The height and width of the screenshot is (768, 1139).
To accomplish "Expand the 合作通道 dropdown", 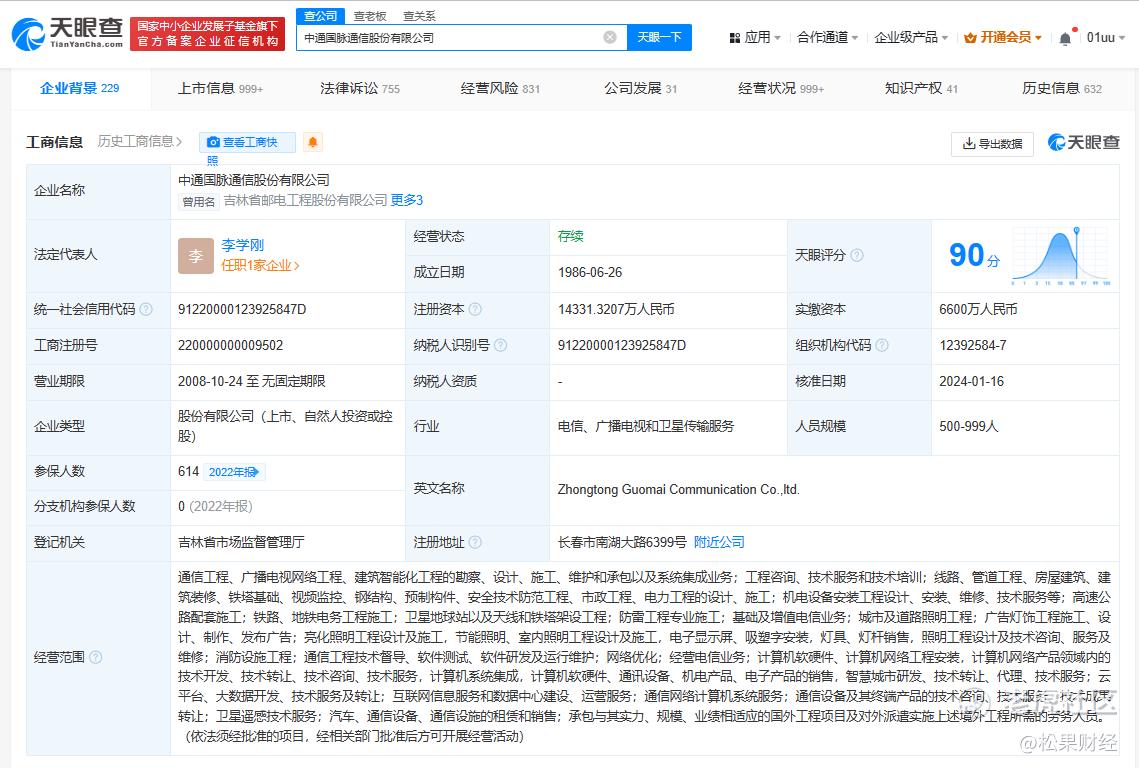I will pyautogui.click(x=827, y=37).
